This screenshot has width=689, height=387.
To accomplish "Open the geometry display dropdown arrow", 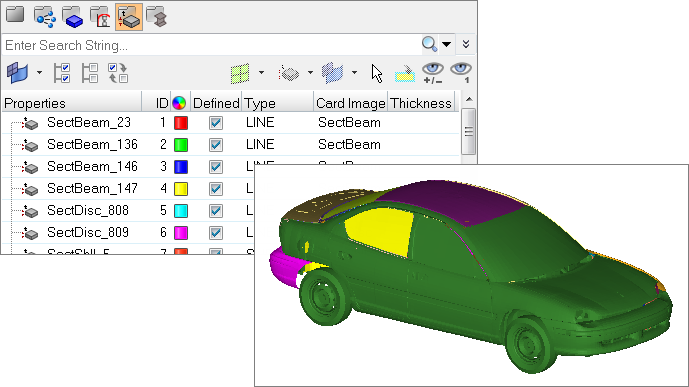I will (310, 72).
